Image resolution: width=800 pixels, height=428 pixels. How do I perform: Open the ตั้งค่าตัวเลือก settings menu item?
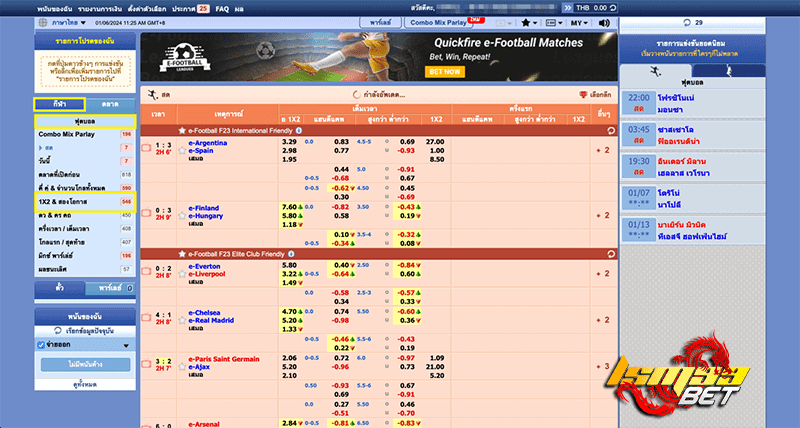147,9
